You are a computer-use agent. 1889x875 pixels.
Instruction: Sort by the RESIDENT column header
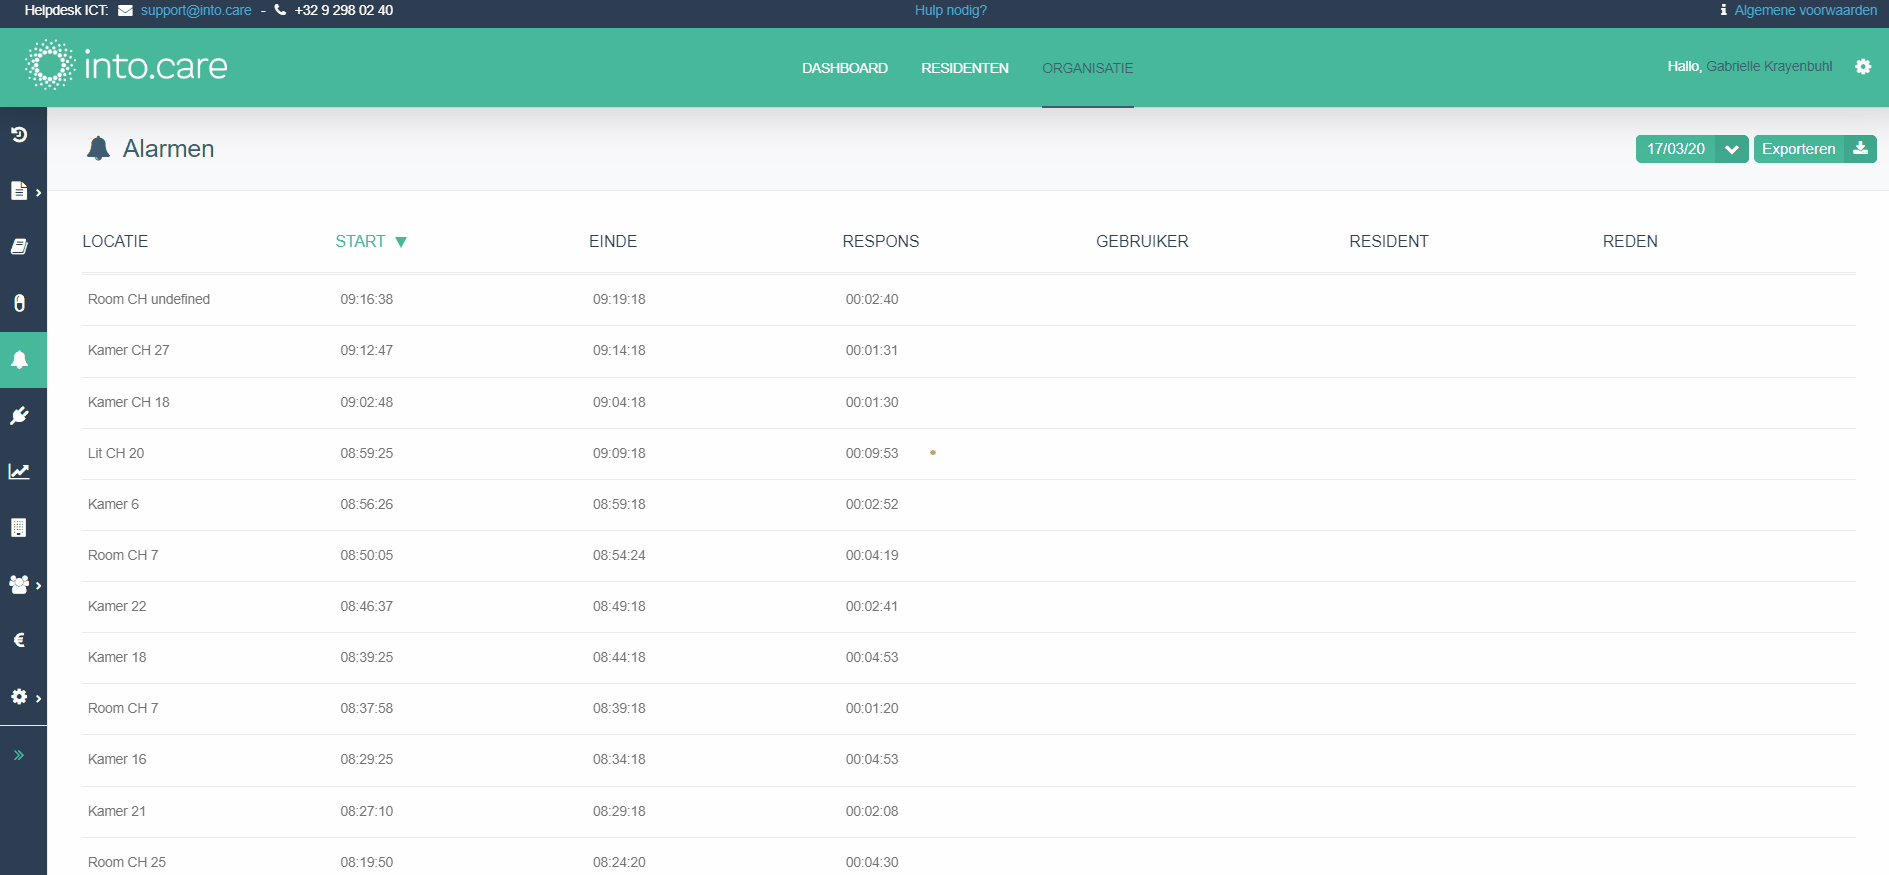point(1389,241)
